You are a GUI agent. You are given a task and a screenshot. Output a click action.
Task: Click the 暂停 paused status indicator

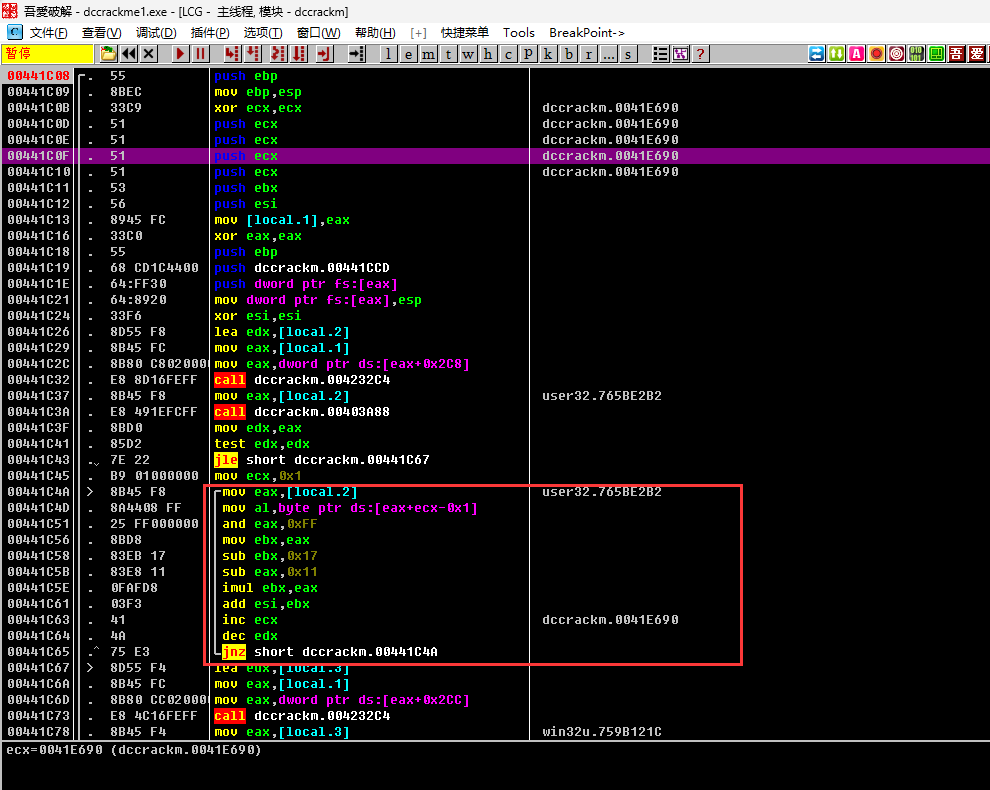(x=48, y=54)
